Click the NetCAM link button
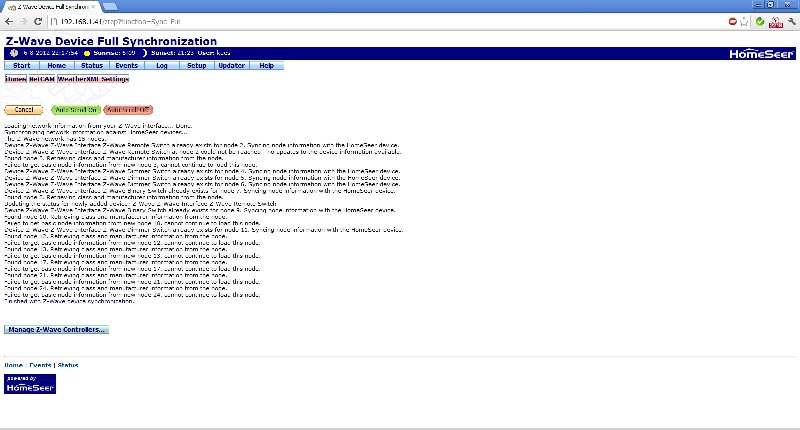The height and width of the screenshot is (430, 800). [42, 79]
